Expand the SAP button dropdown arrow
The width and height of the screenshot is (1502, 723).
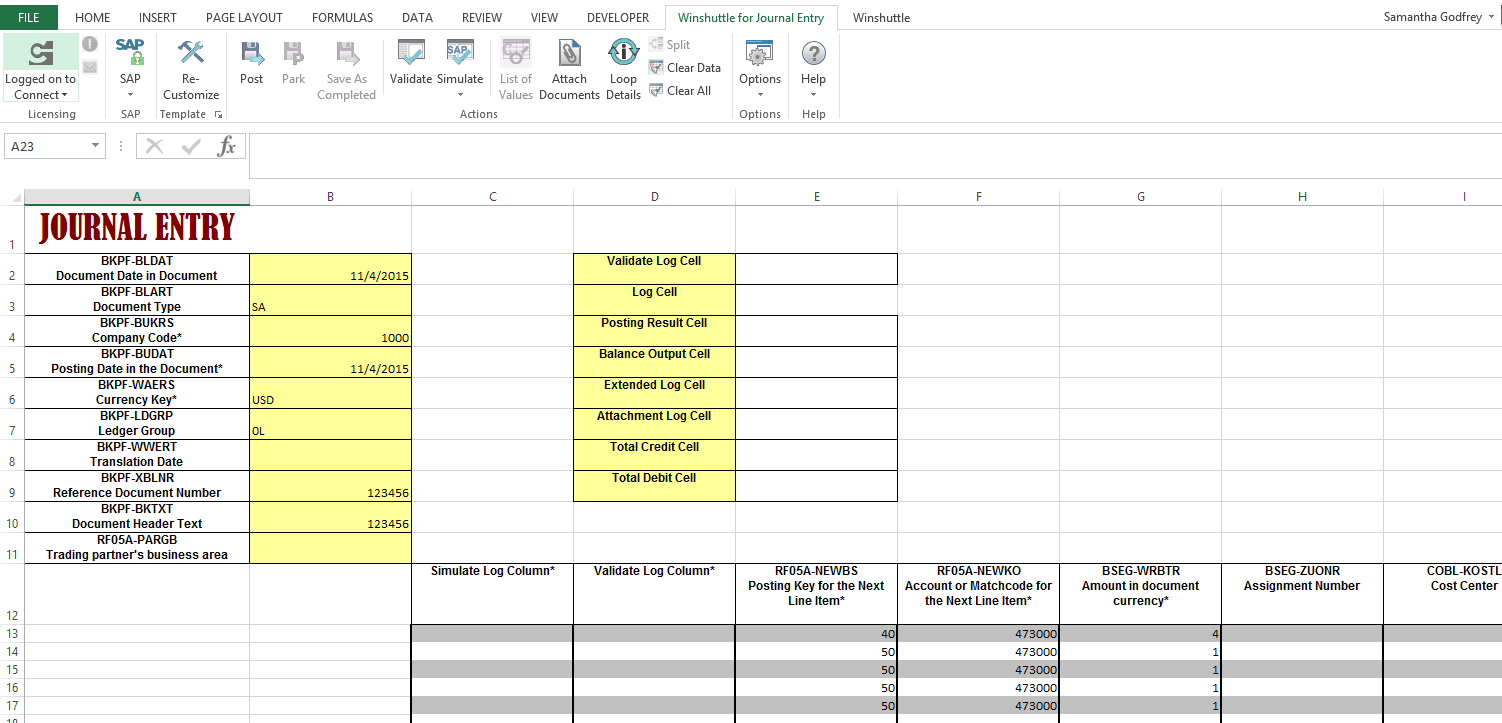[130, 95]
